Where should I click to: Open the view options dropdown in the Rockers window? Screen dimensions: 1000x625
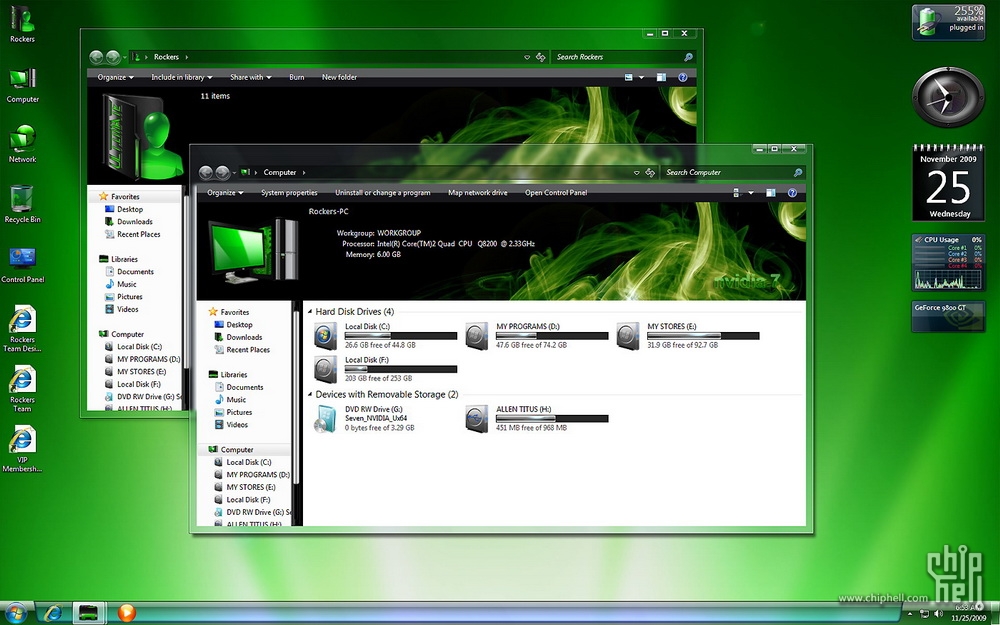(x=642, y=77)
